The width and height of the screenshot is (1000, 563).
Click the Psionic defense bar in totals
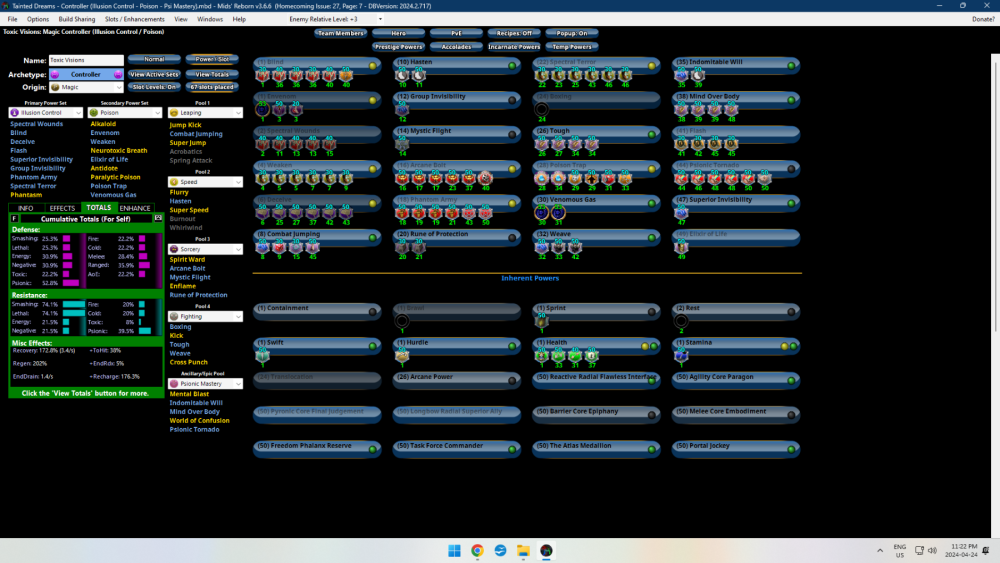coord(71,283)
